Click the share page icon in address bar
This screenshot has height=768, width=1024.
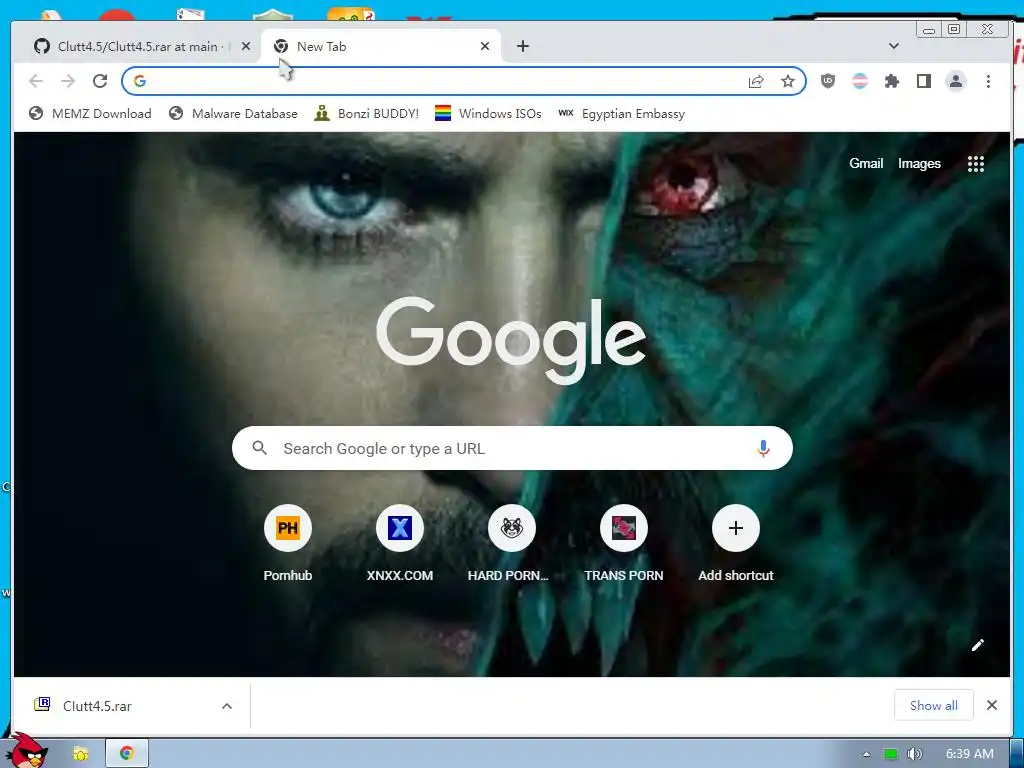(x=756, y=81)
